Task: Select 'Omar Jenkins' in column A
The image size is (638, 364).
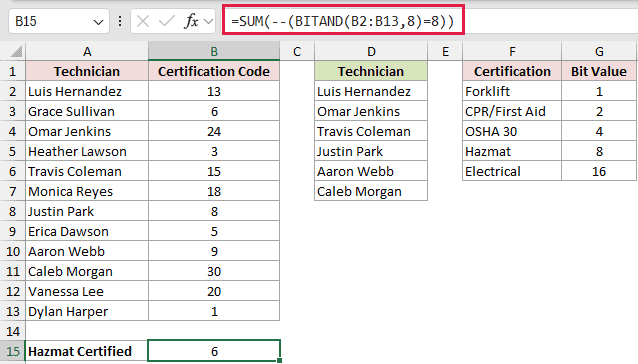Action: (87, 131)
